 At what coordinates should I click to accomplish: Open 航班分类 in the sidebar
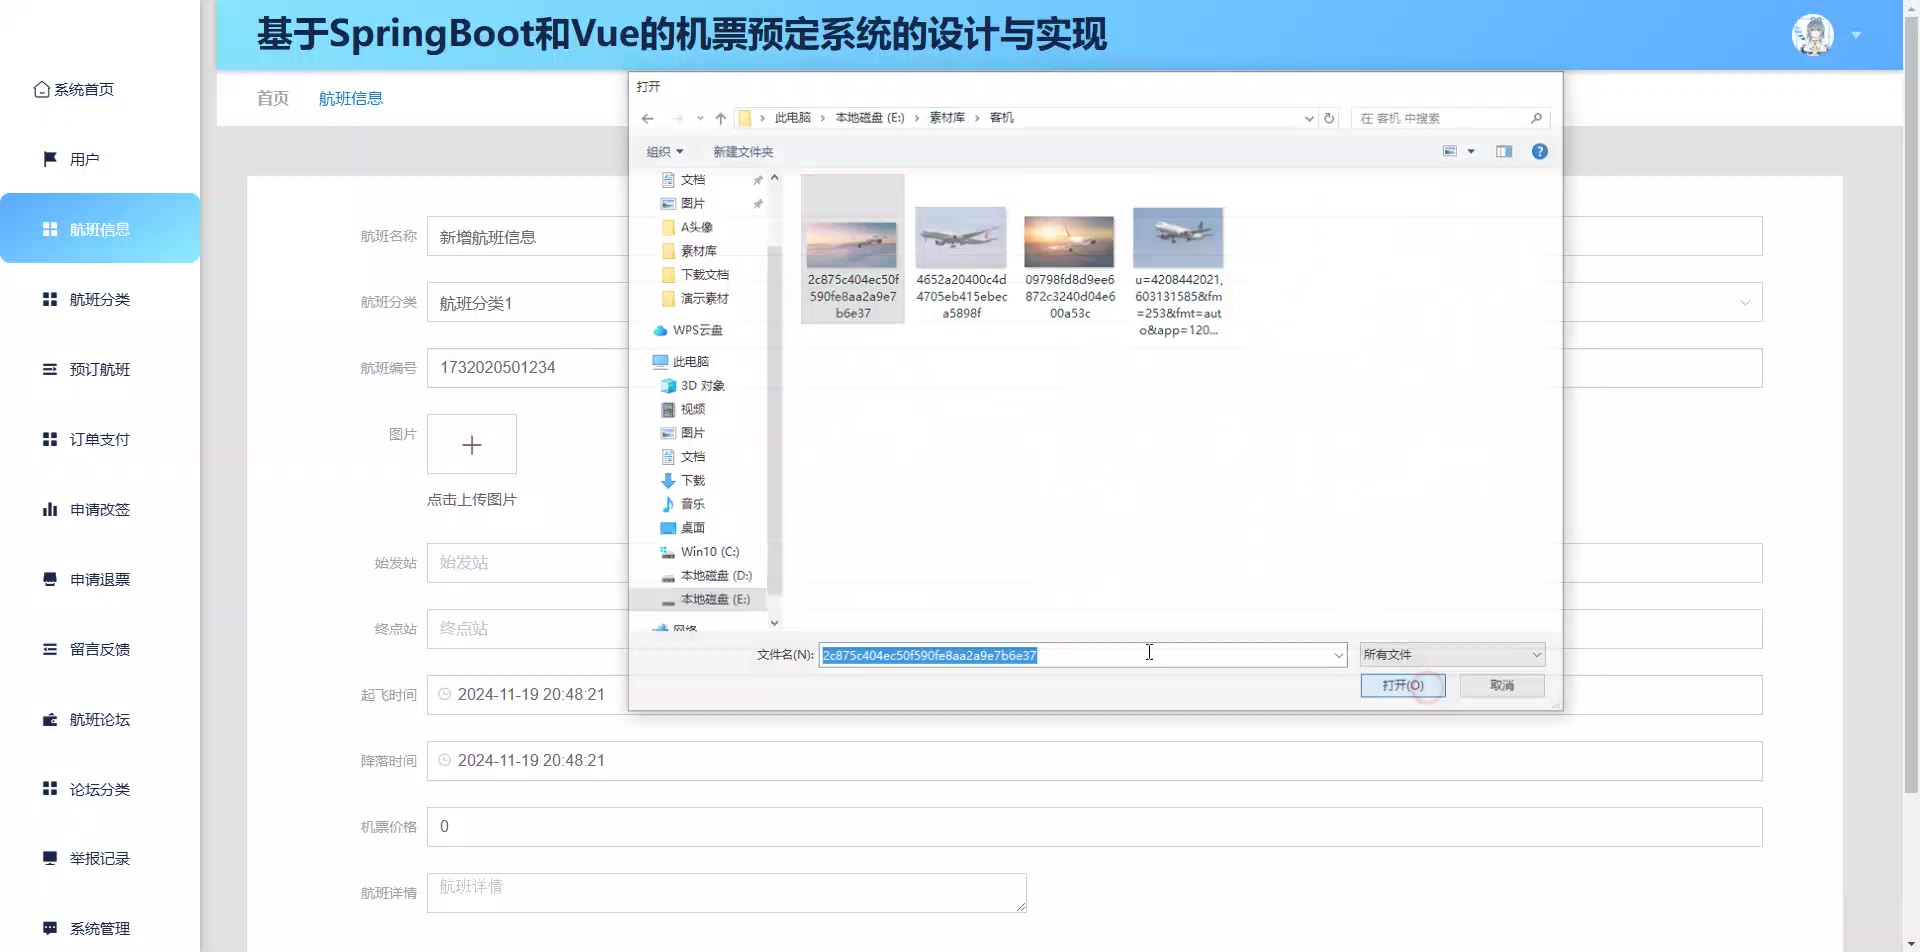point(100,299)
